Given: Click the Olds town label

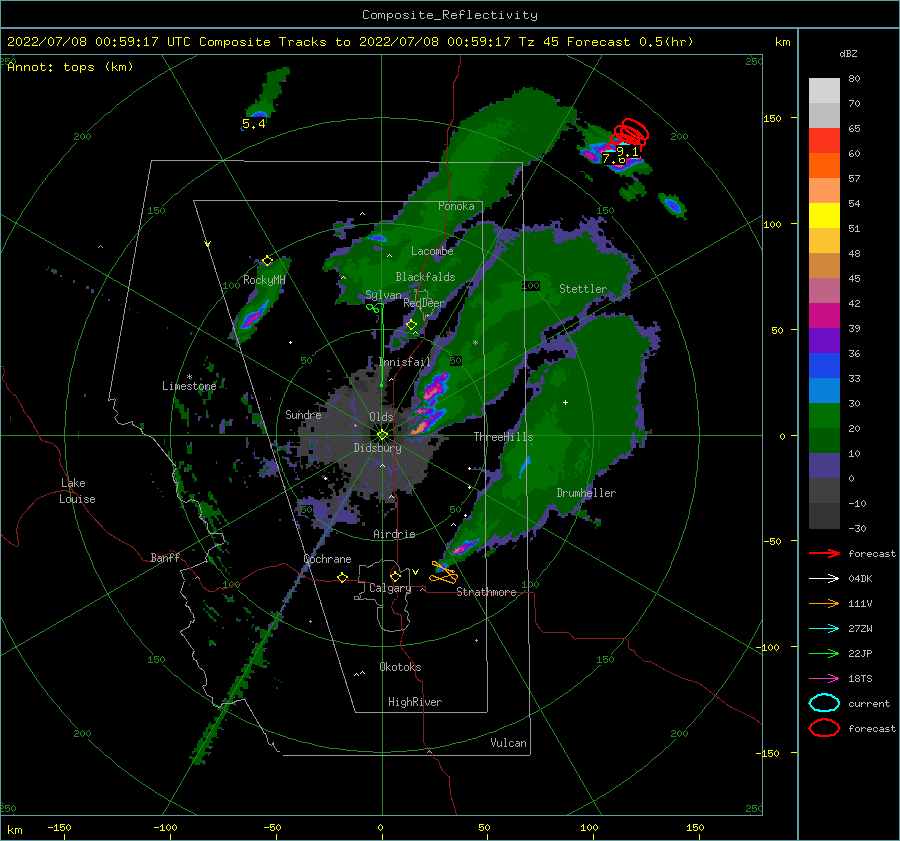Looking at the screenshot, I should click(381, 417).
